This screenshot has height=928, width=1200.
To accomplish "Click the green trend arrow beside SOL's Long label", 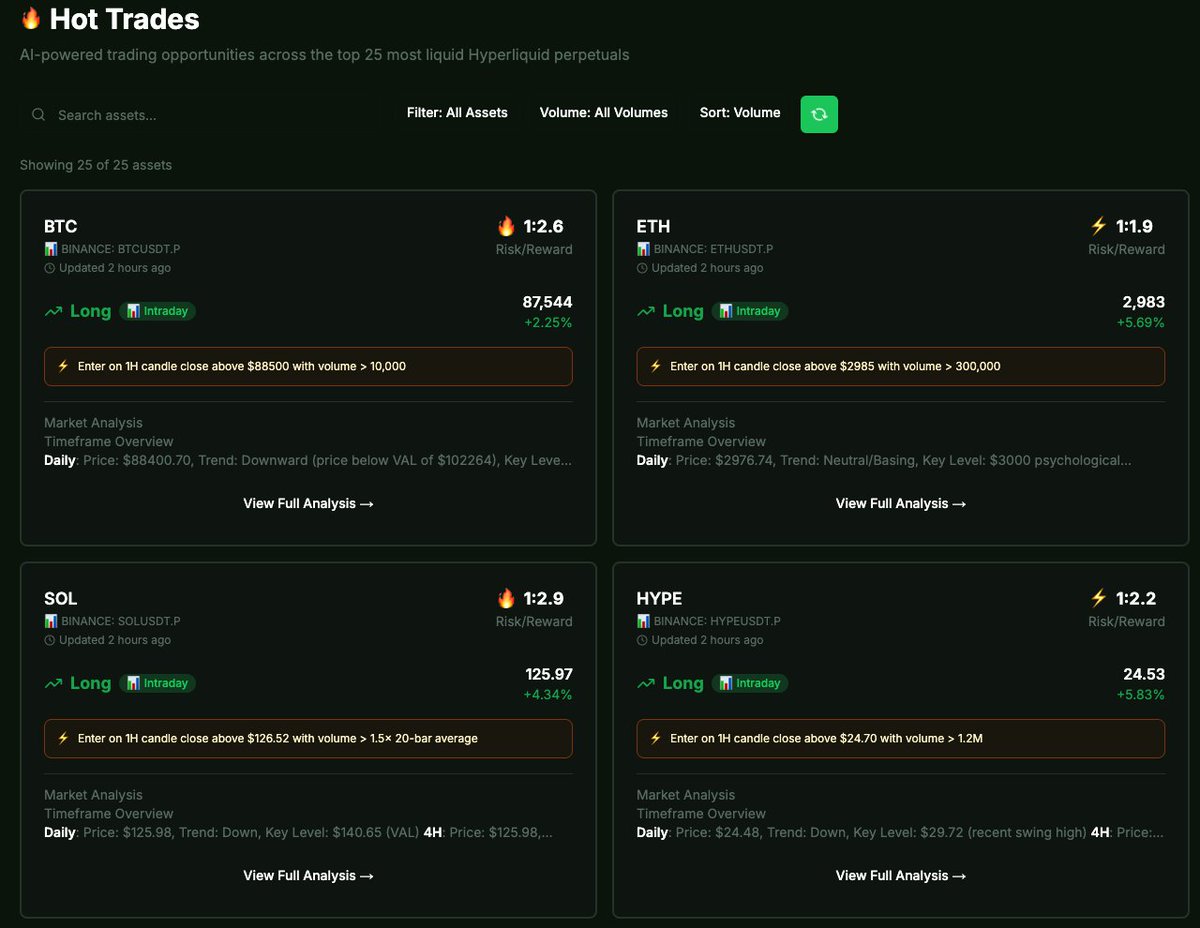I will click(x=51, y=683).
